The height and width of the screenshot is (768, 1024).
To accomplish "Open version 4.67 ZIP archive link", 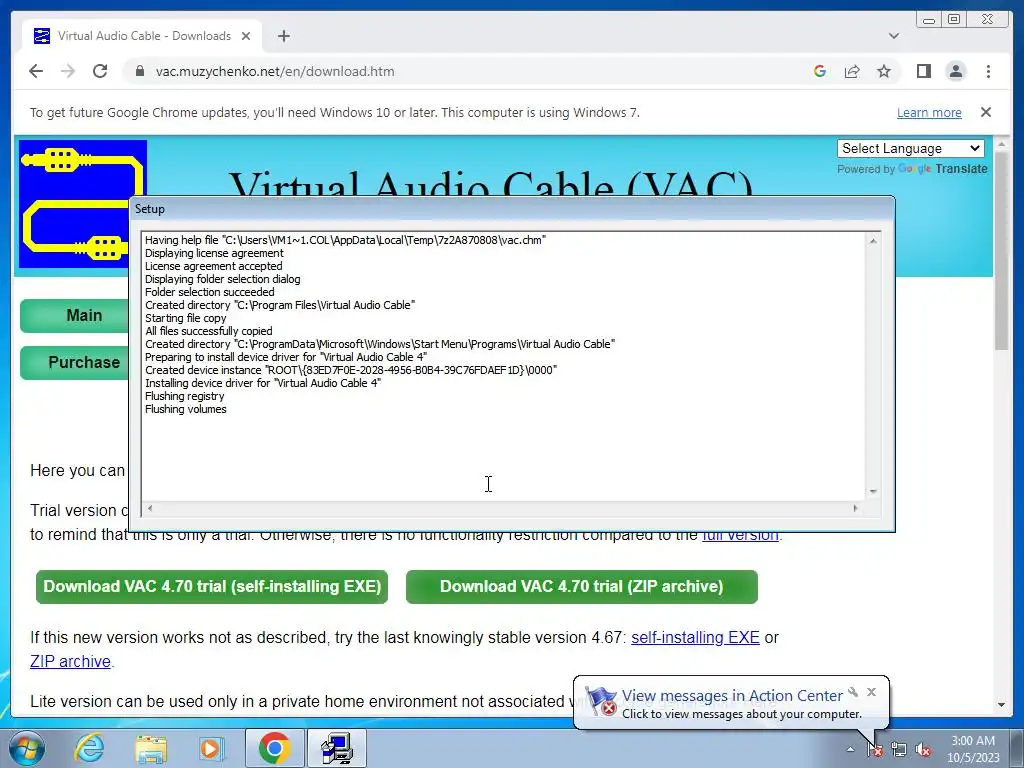I will 71,662.
